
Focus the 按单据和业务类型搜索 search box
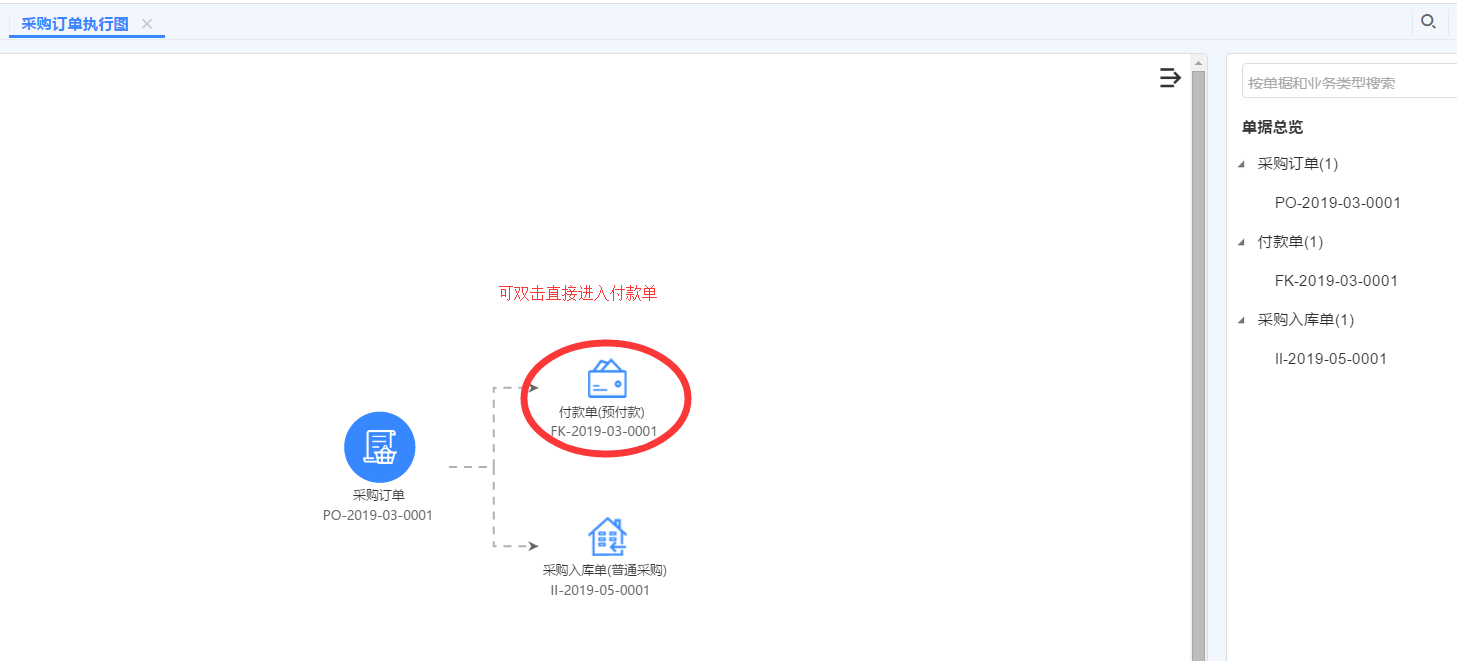(x=1350, y=83)
